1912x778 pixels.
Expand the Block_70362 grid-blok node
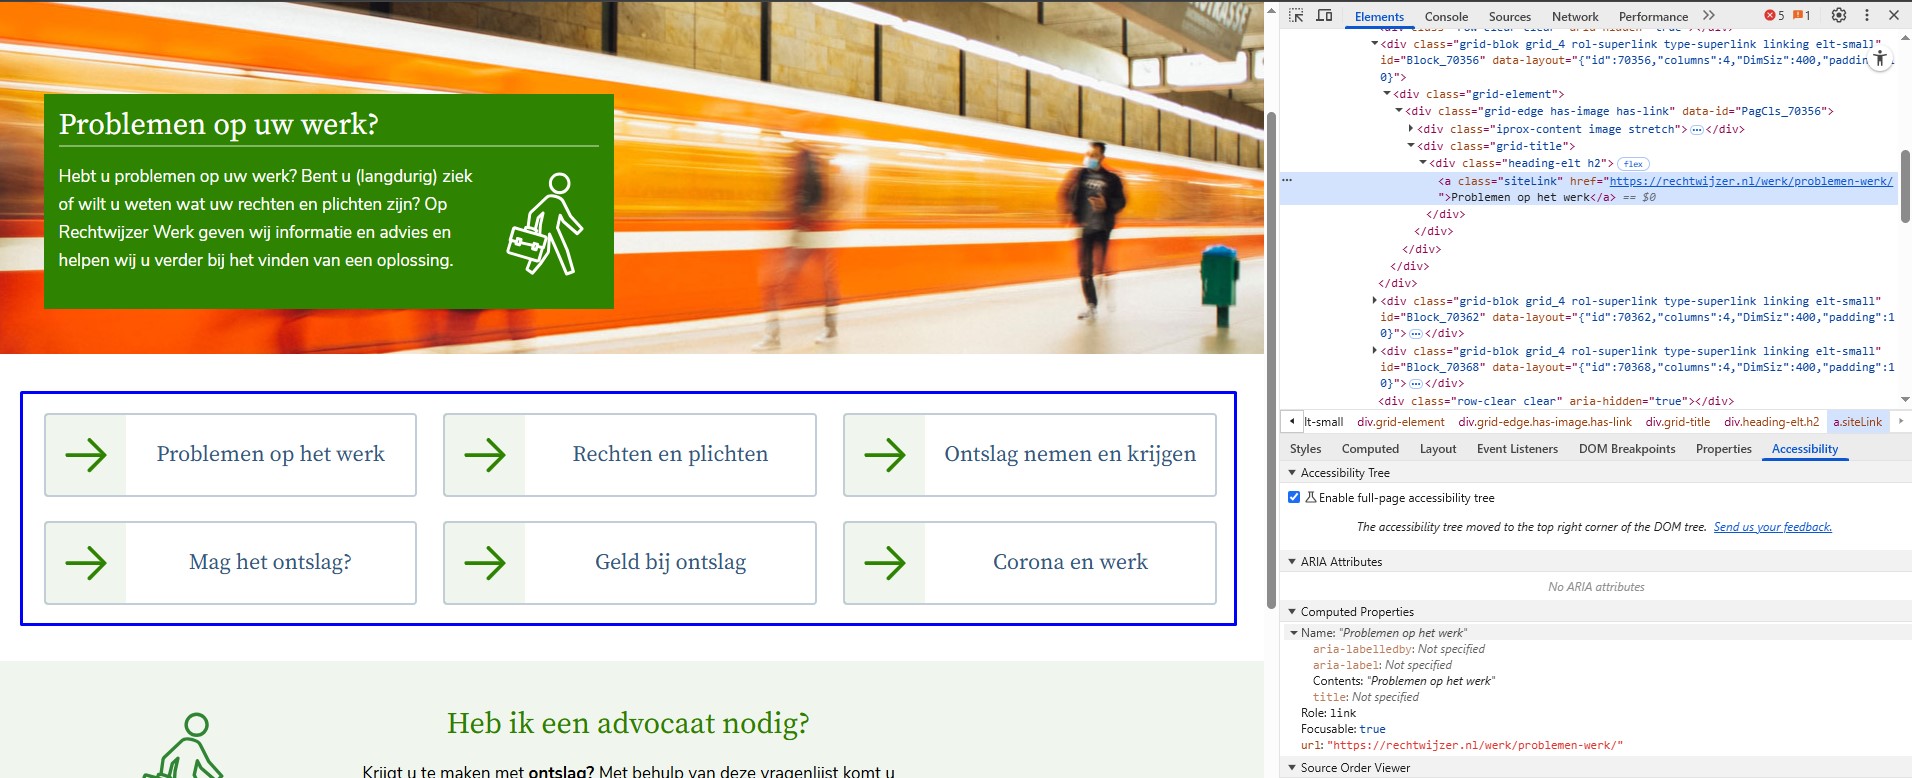tap(1375, 301)
